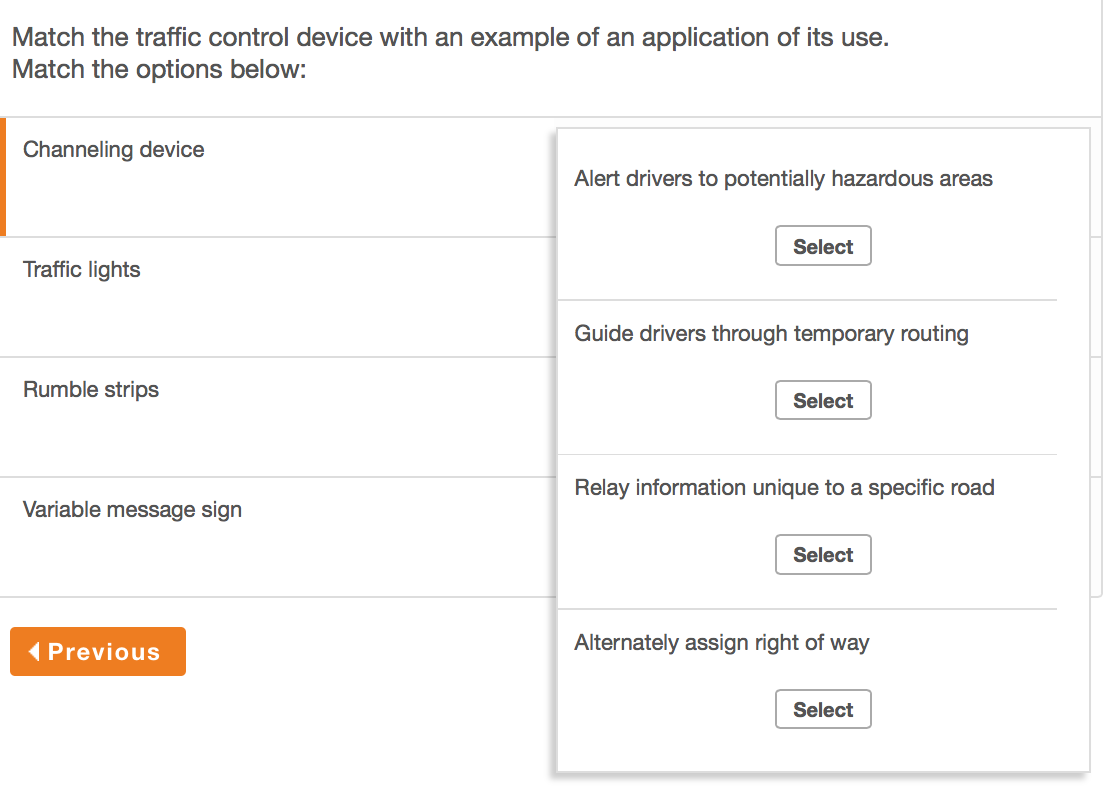Click Select under Relay information unique to road
Image resolution: width=1116 pixels, height=788 pixels.
(x=823, y=554)
